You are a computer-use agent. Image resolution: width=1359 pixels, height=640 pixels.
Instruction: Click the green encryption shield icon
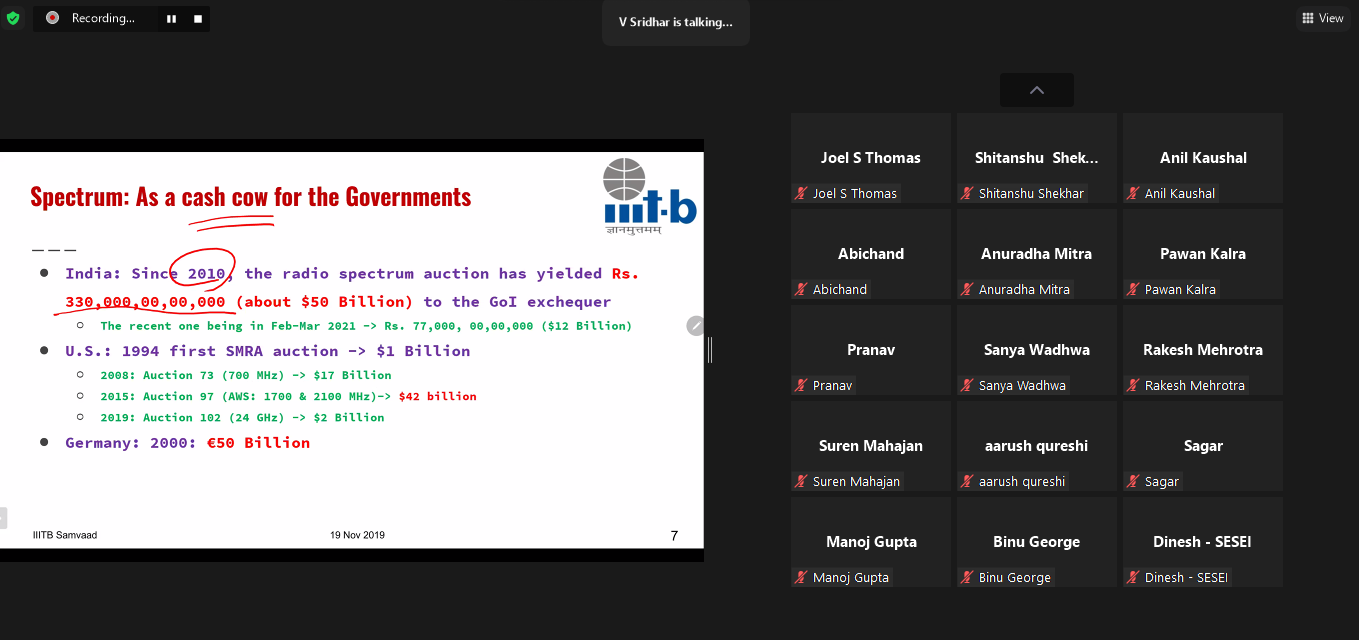click(13, 18)
